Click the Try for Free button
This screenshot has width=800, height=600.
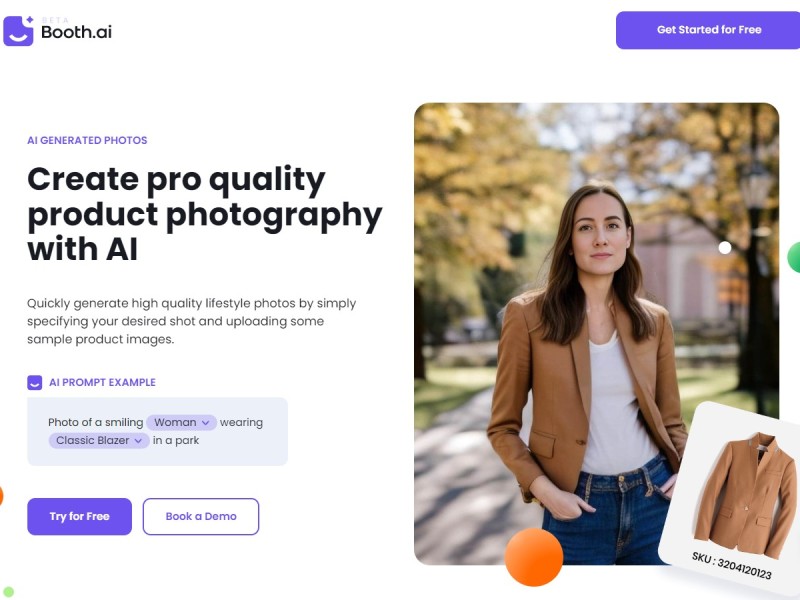pyautogui.click(x=80, y=516)
